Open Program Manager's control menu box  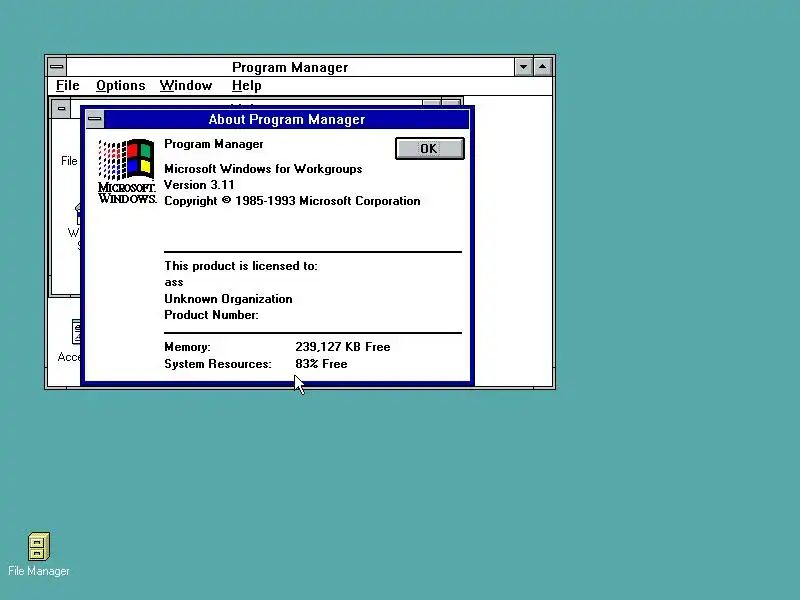(x=57, y=67)
